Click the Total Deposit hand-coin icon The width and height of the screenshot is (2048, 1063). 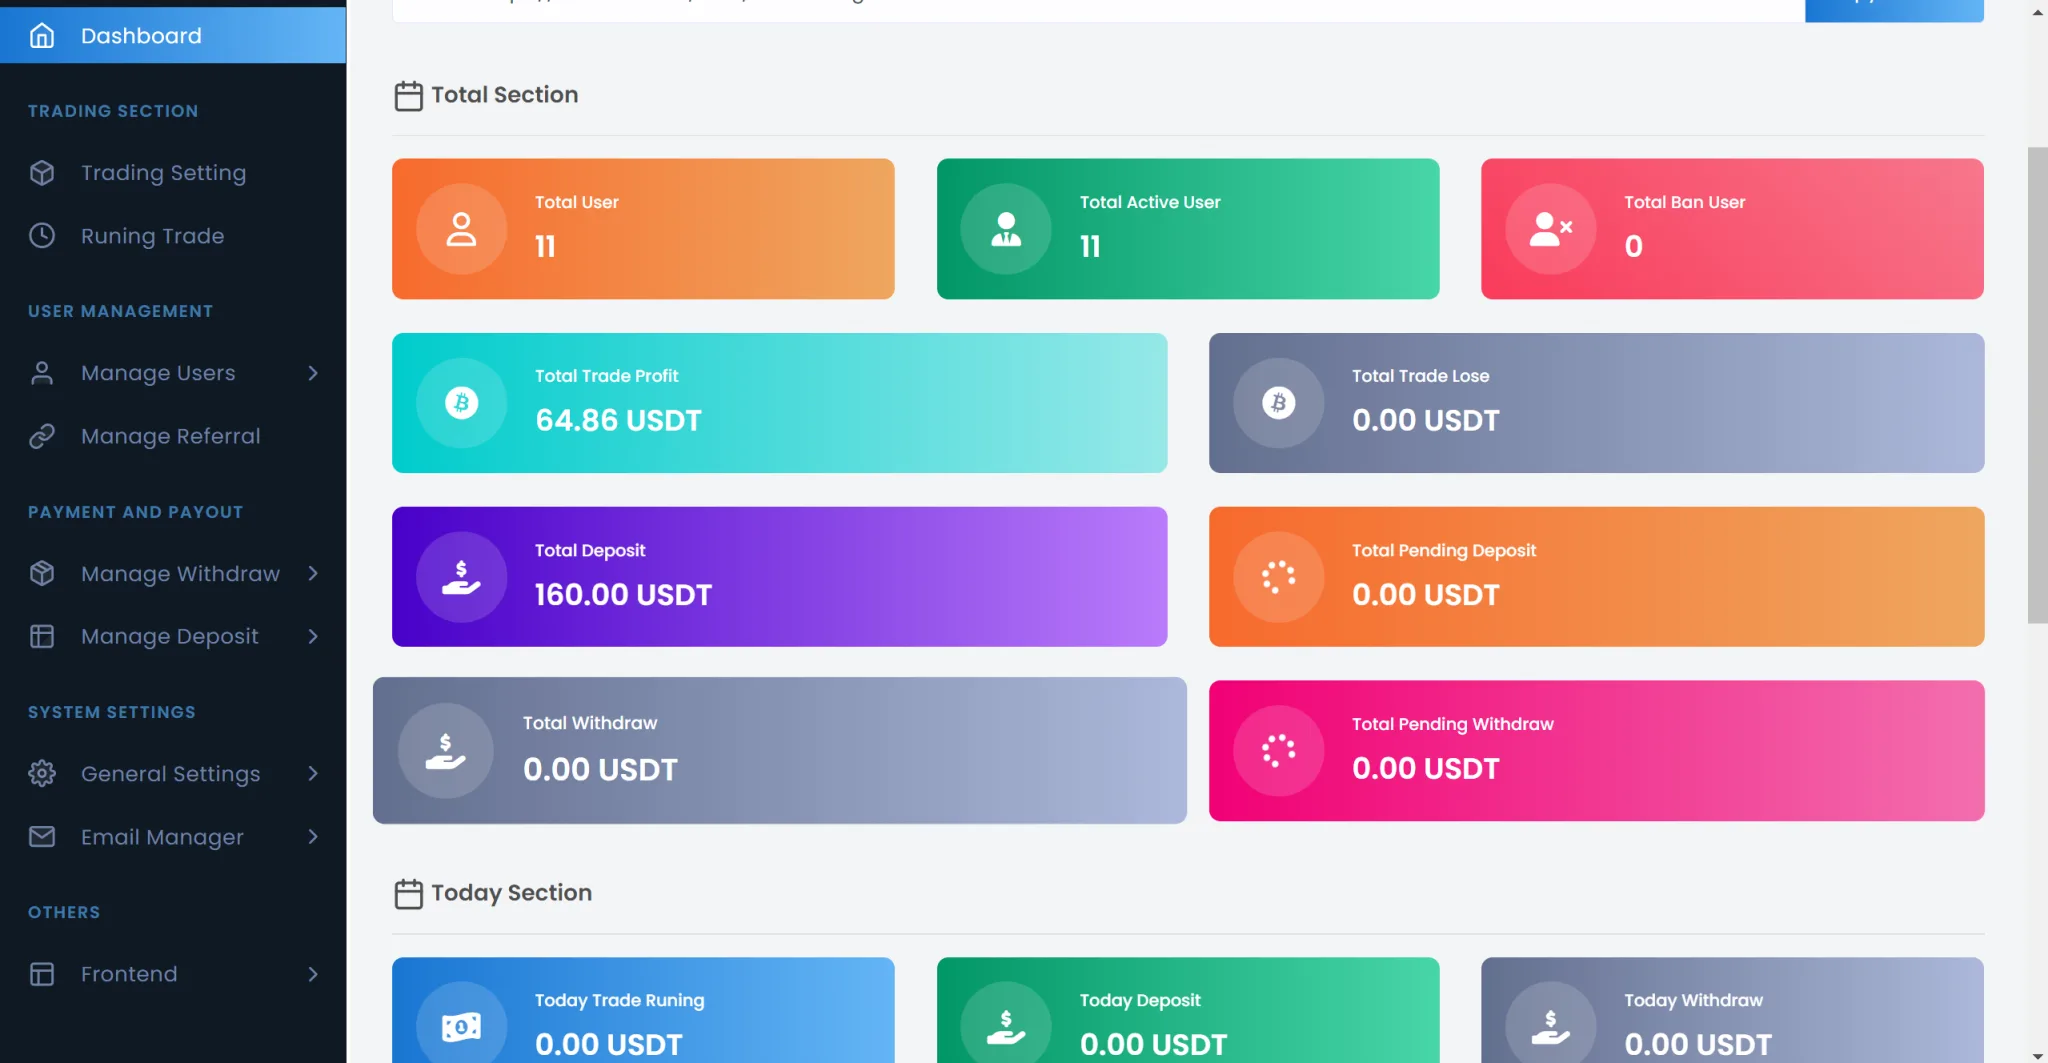461,577
